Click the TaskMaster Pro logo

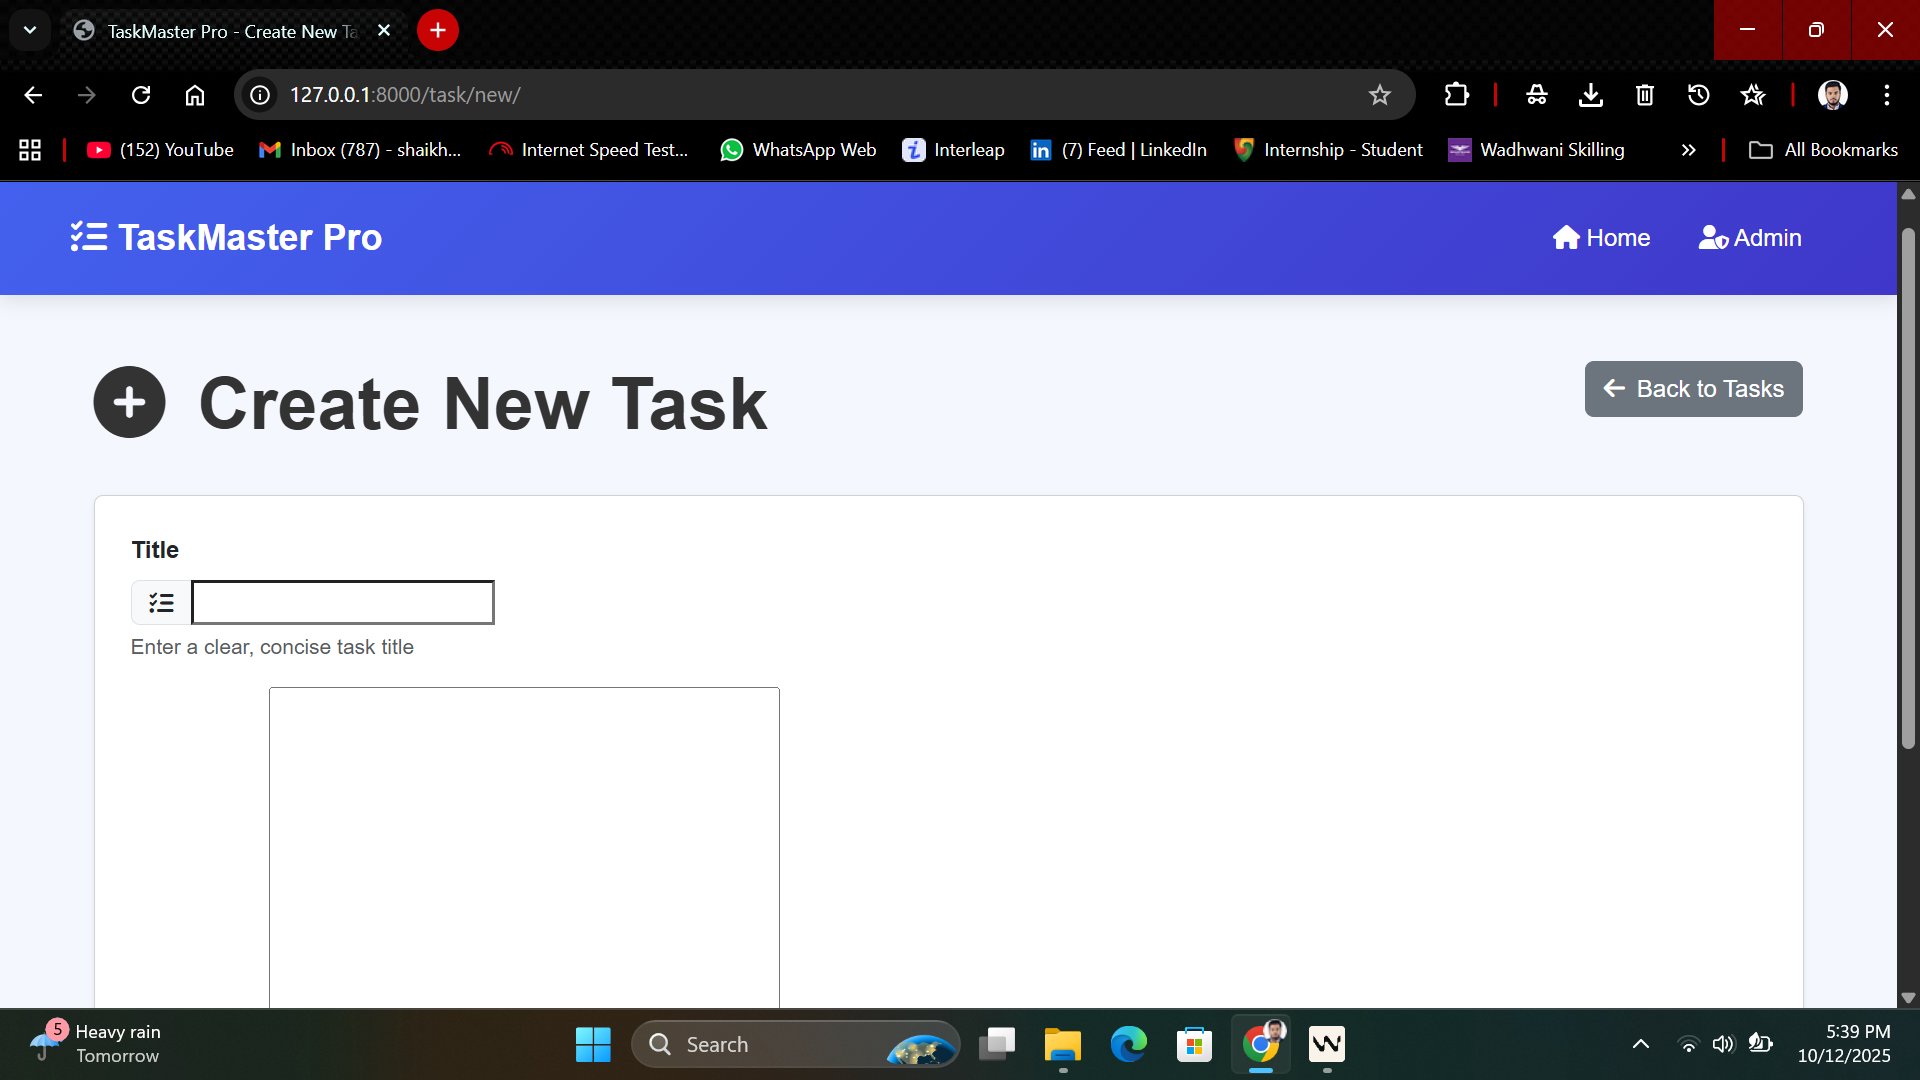(x=226, y=237)
